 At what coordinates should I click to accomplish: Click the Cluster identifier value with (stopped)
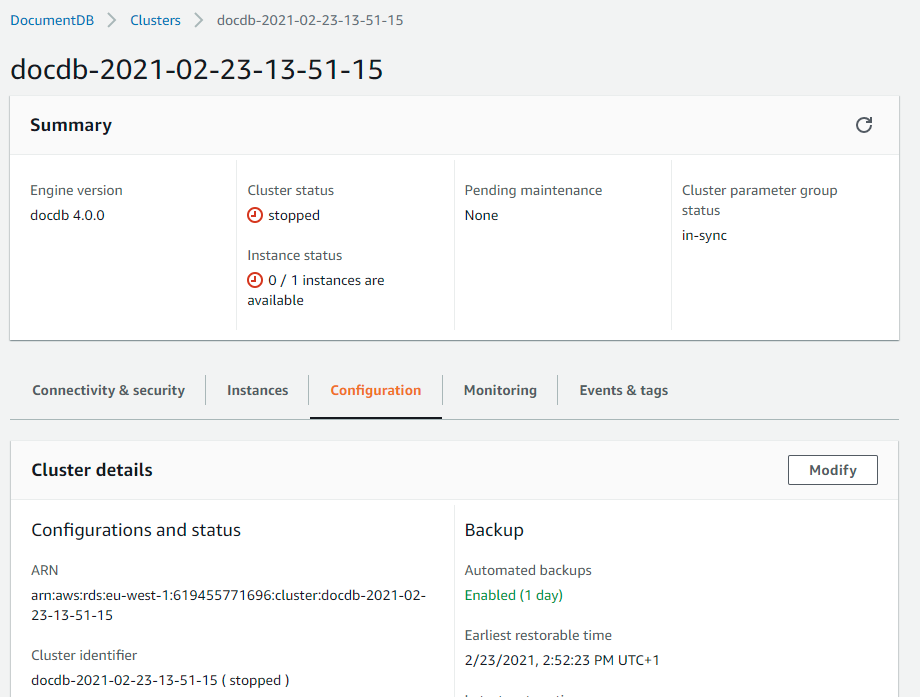(x=160, y=680)
